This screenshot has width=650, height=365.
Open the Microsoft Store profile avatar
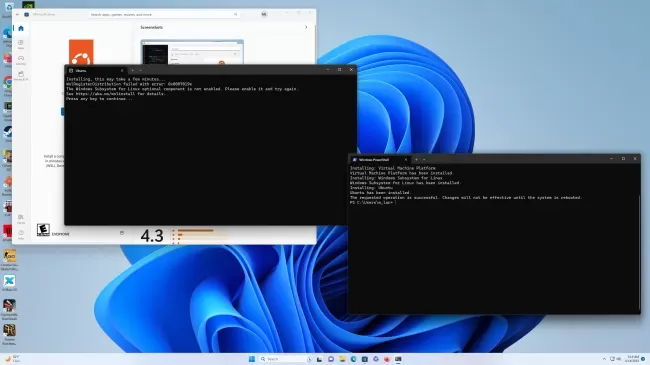coord(264,14)
